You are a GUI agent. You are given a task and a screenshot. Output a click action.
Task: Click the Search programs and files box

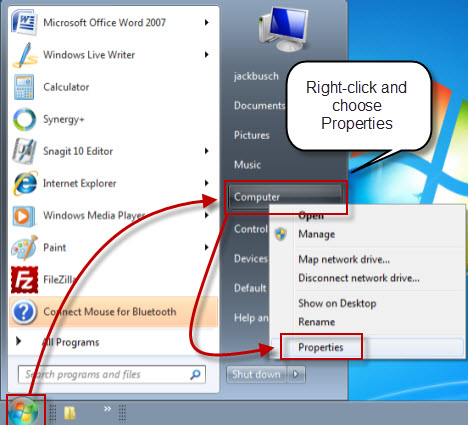(x=112, y=374)
